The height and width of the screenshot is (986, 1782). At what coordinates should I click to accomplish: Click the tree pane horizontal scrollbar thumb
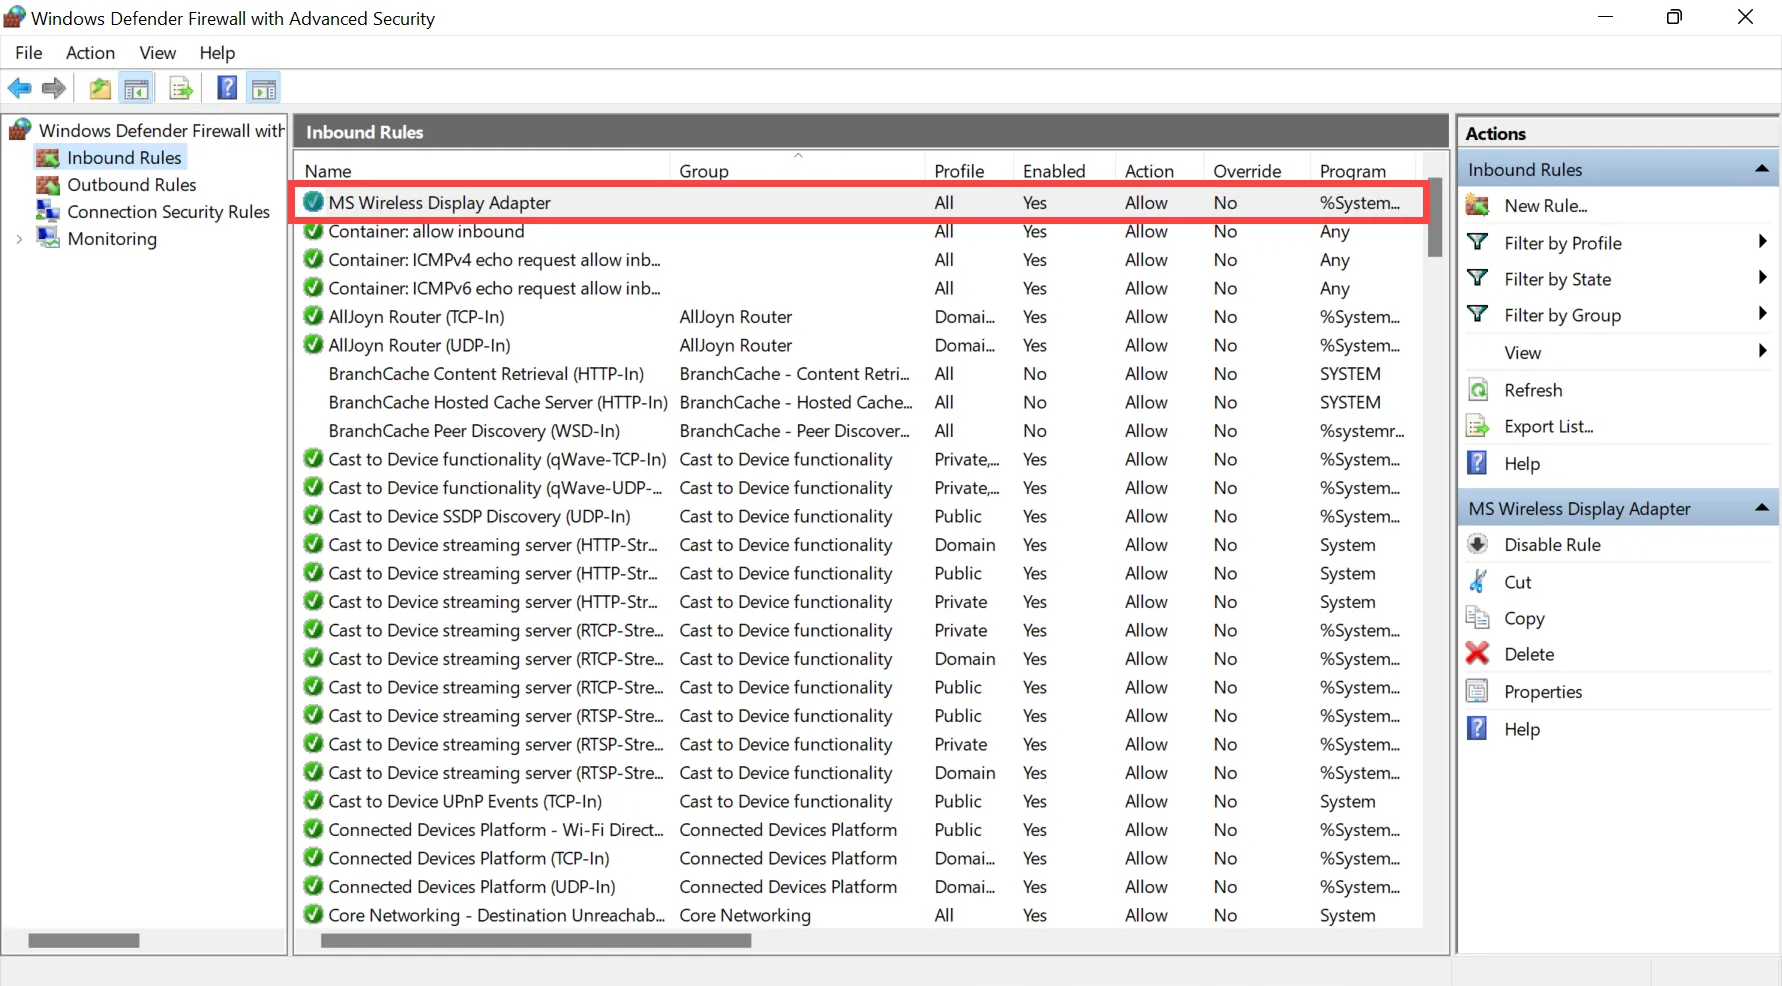point(84,941)
